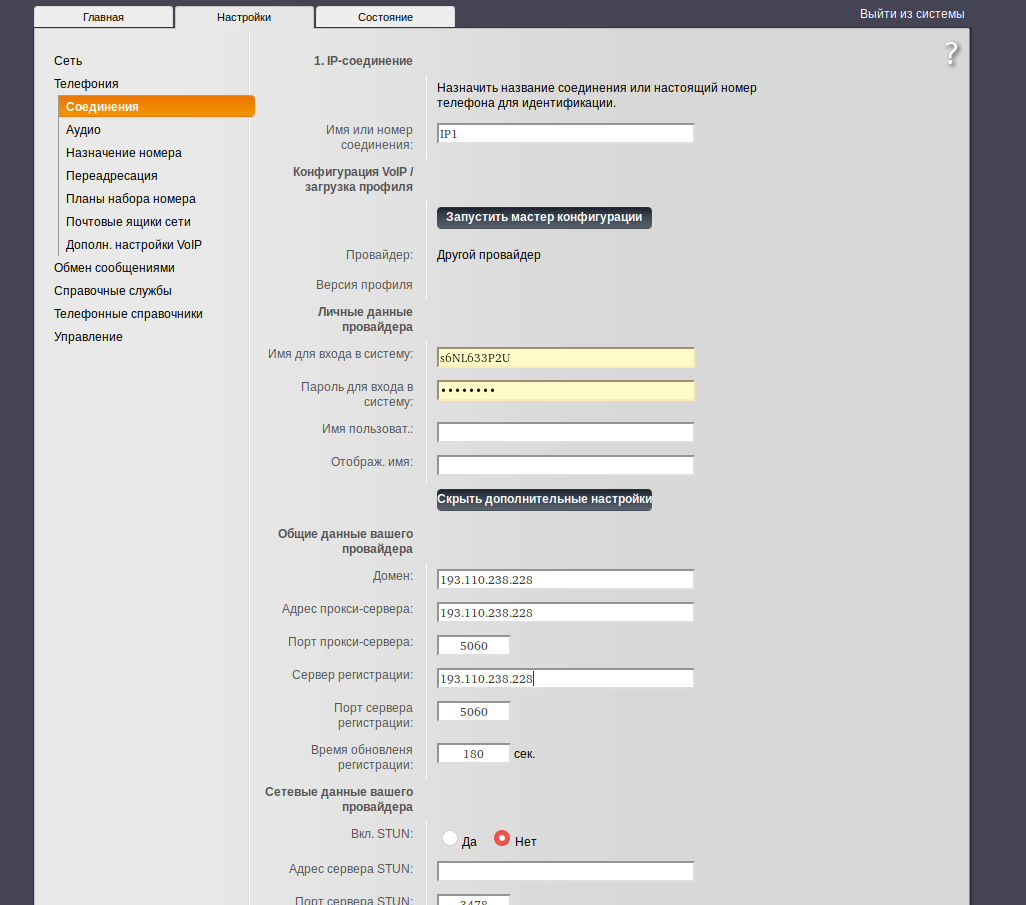Select 'Да' for enabling STUN
1026x905 pixels.
(x=450, y=839)
